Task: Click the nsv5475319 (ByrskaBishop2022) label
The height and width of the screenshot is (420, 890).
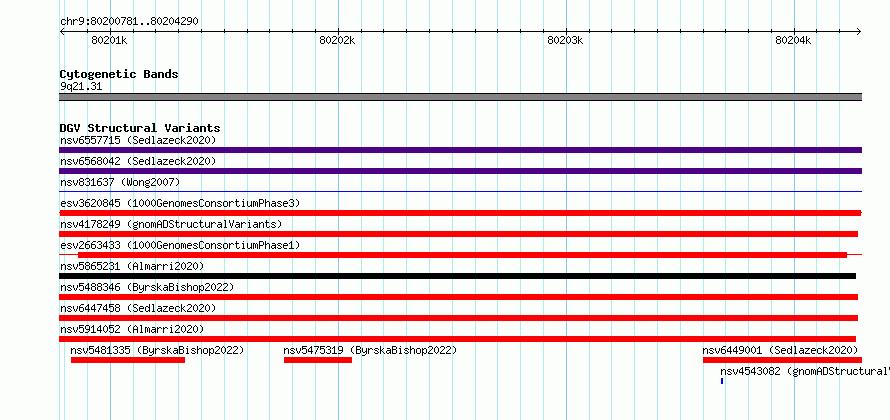Action: 370,350
